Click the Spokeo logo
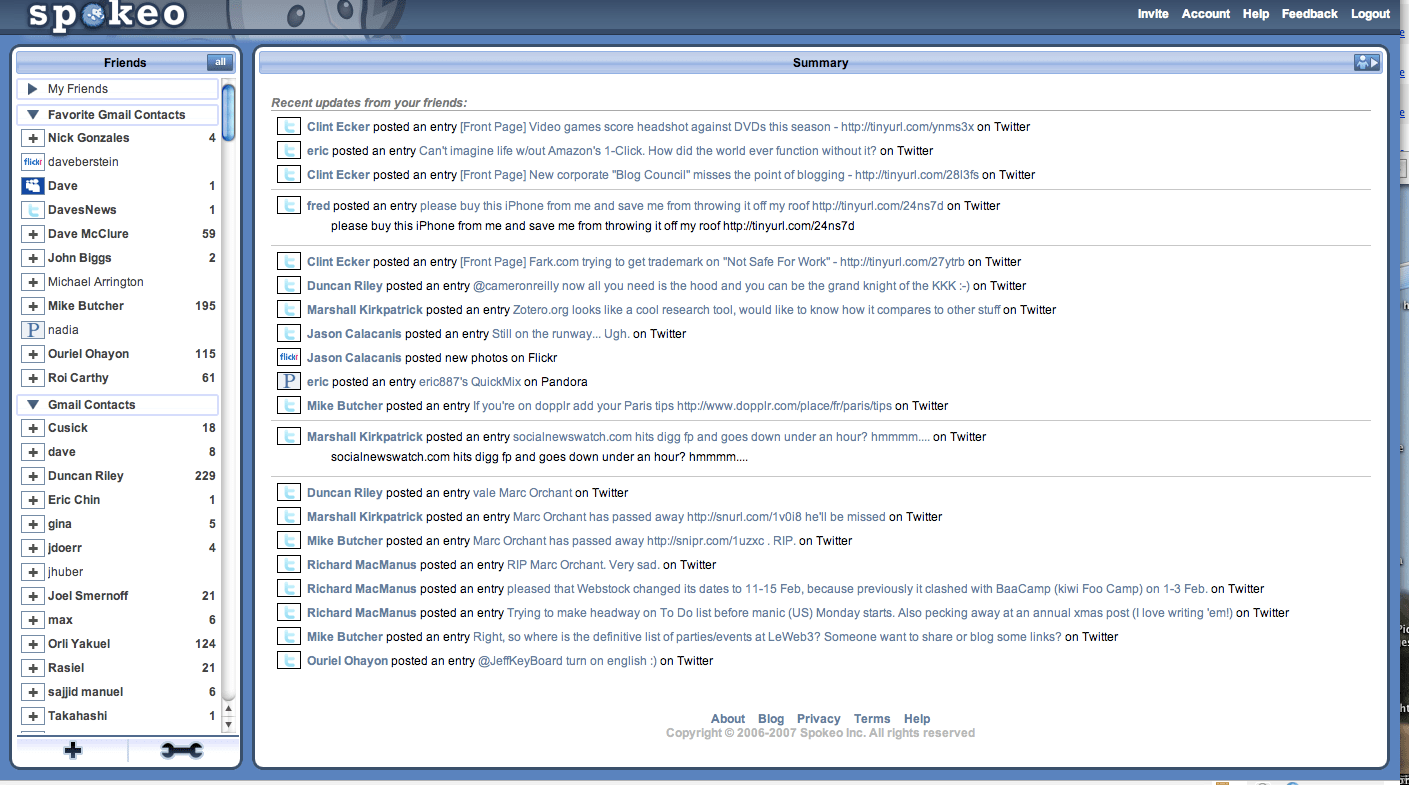 click(x=107, y=15)
